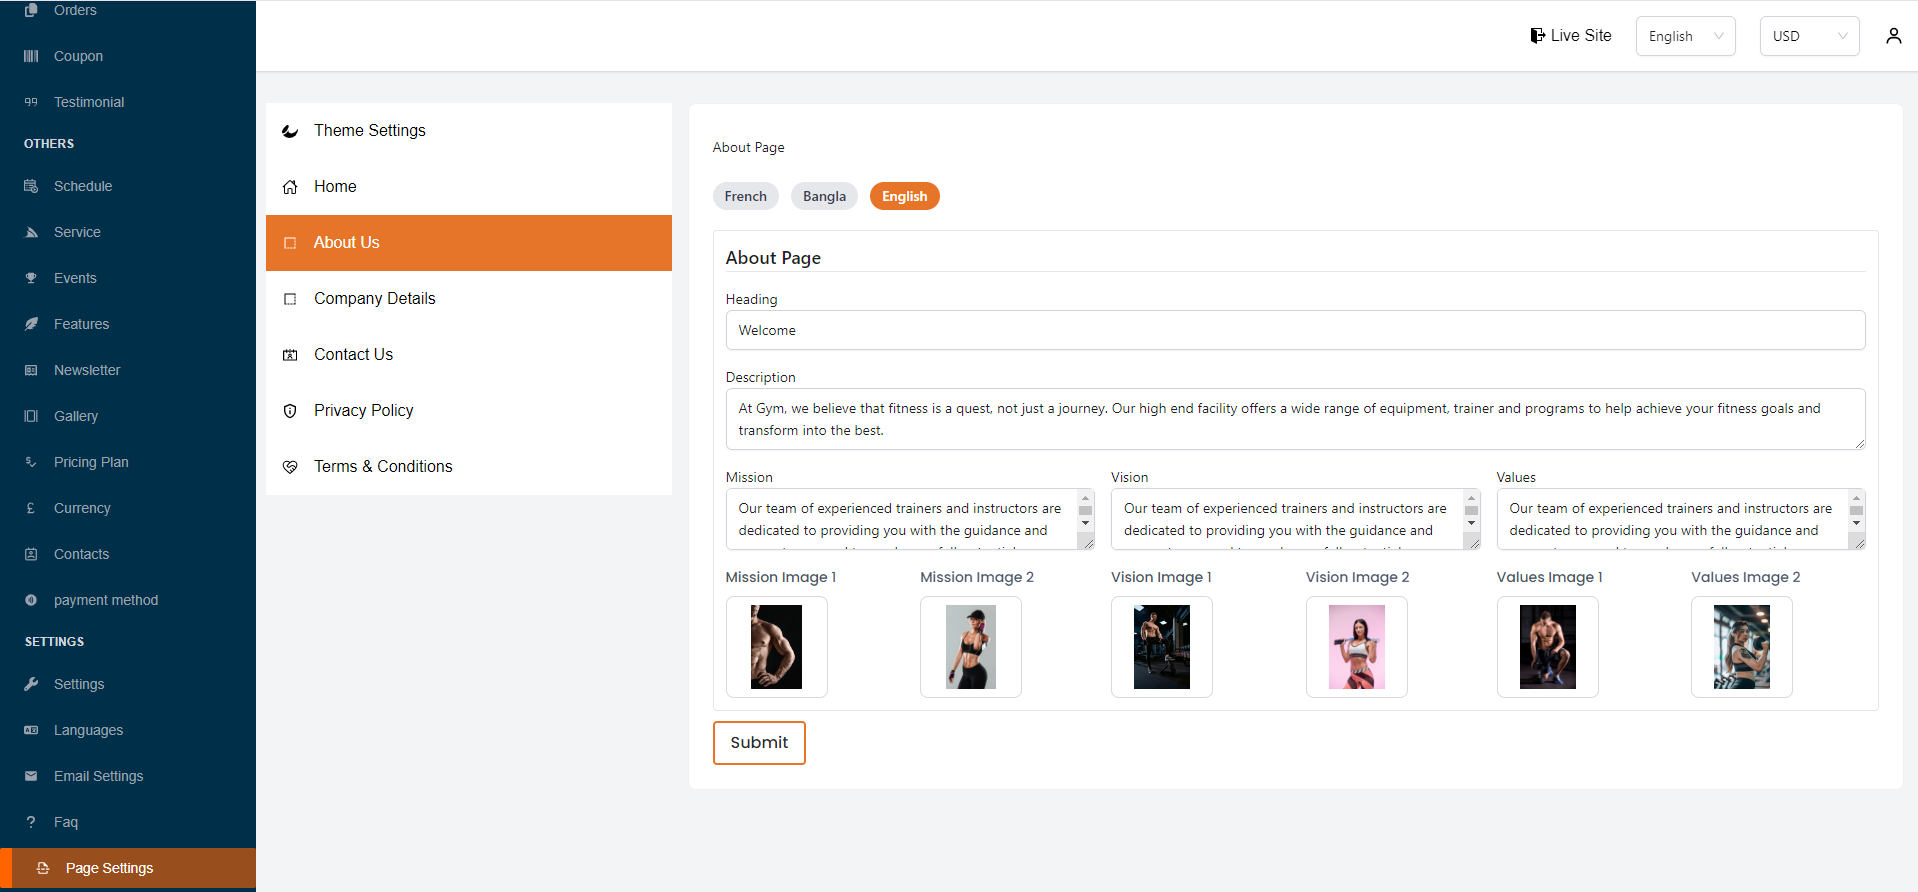Click the Terms & Conditions handshake icon
This screenshot has width=1918, height=892.
point(290,467)
